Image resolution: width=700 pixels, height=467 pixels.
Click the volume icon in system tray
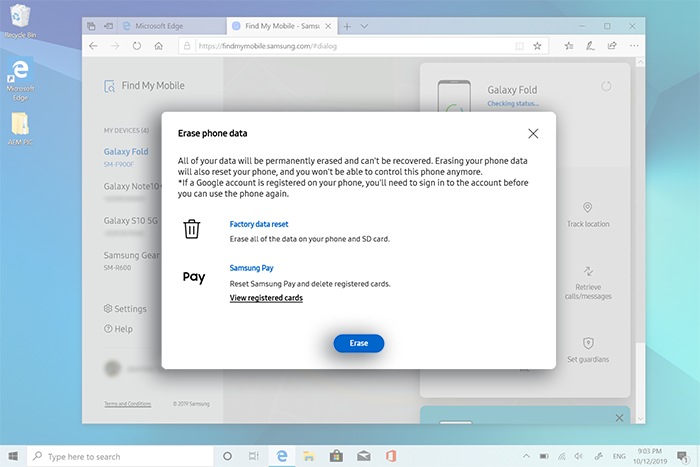tap(579, 456)
